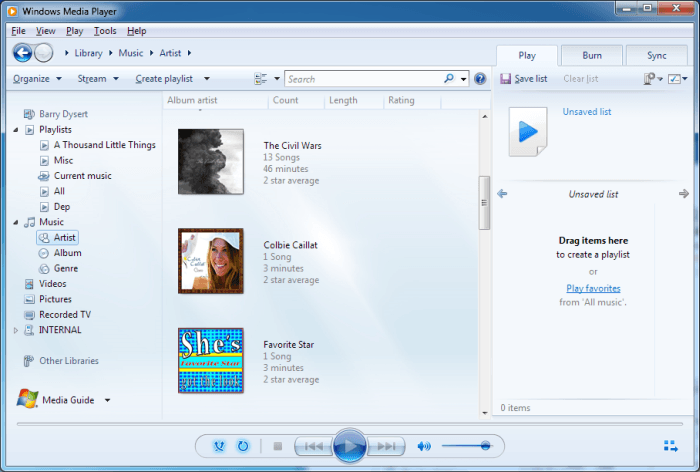Toggle repeat mode
The image size is (700, 472).
click(243, 446)
